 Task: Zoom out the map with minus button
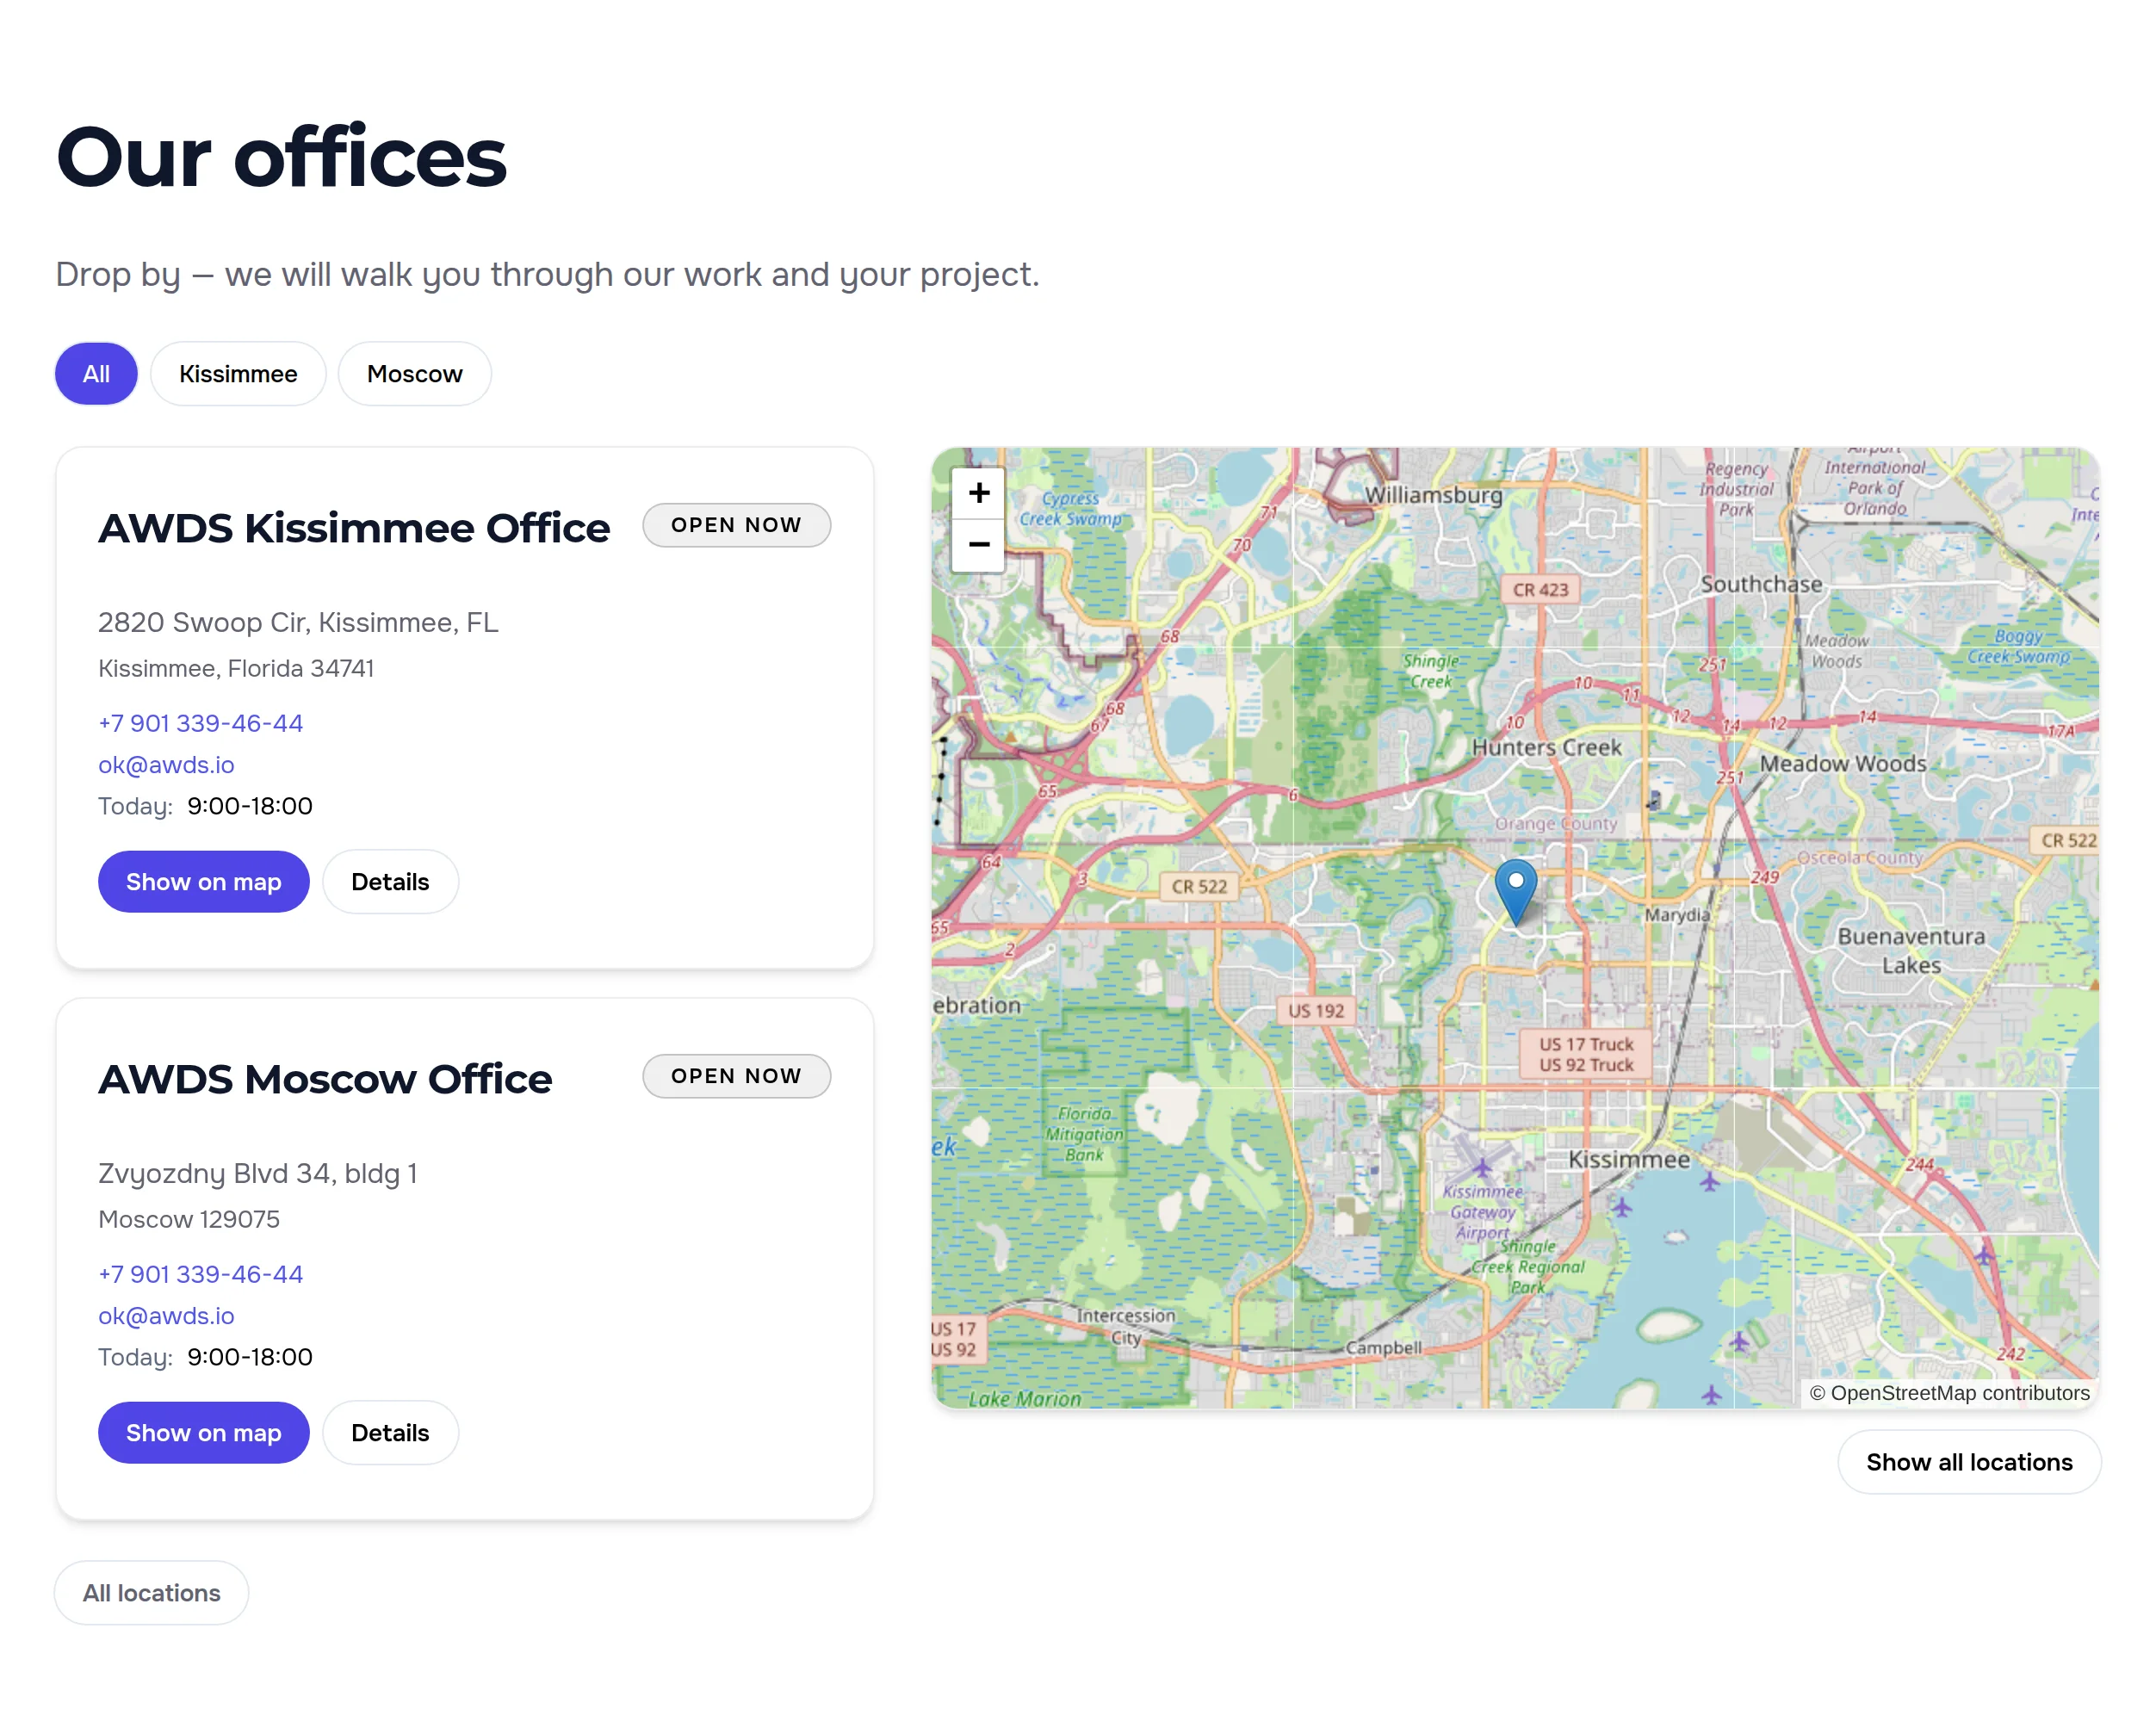[x=978, y=545]
